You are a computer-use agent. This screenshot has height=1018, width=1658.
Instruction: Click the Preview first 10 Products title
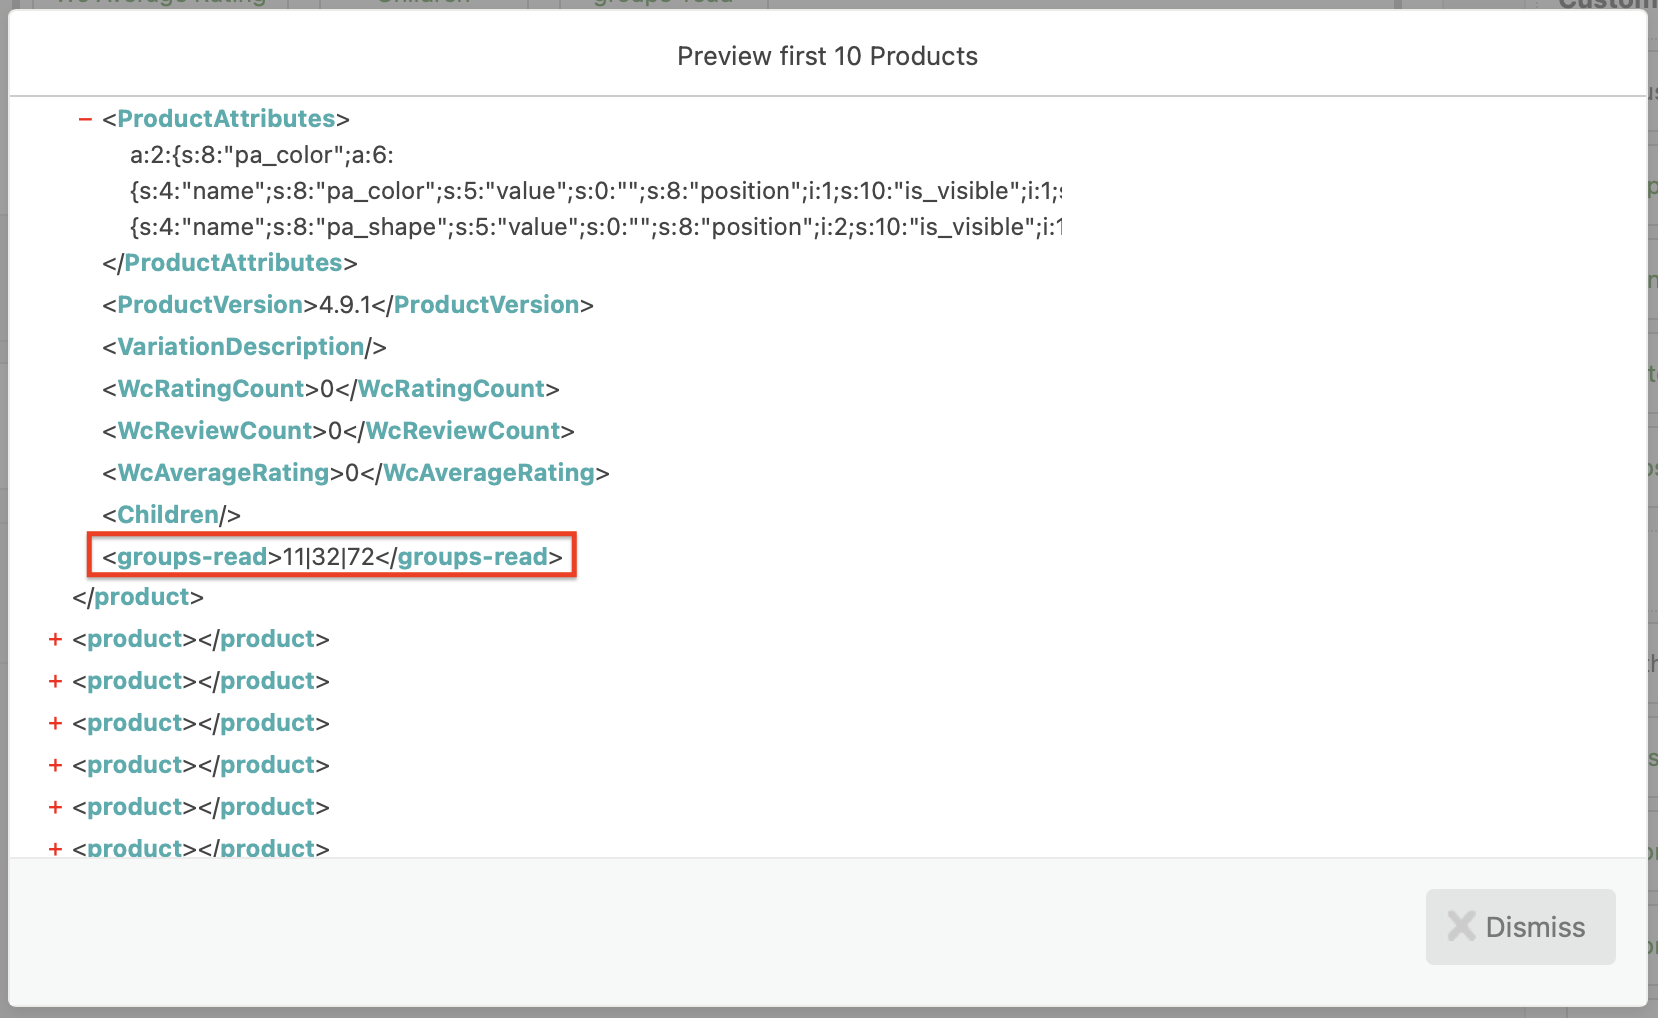click(x=827, y=56)
